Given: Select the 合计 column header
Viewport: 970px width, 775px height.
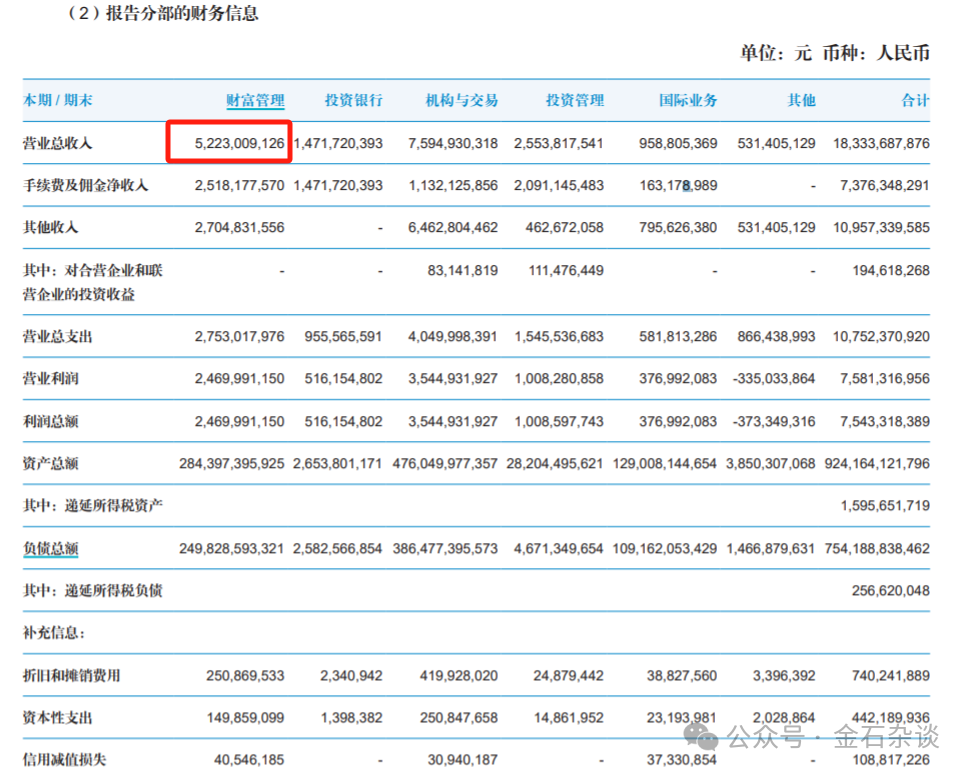Looking at the screenshot, I should coord(915,100).
